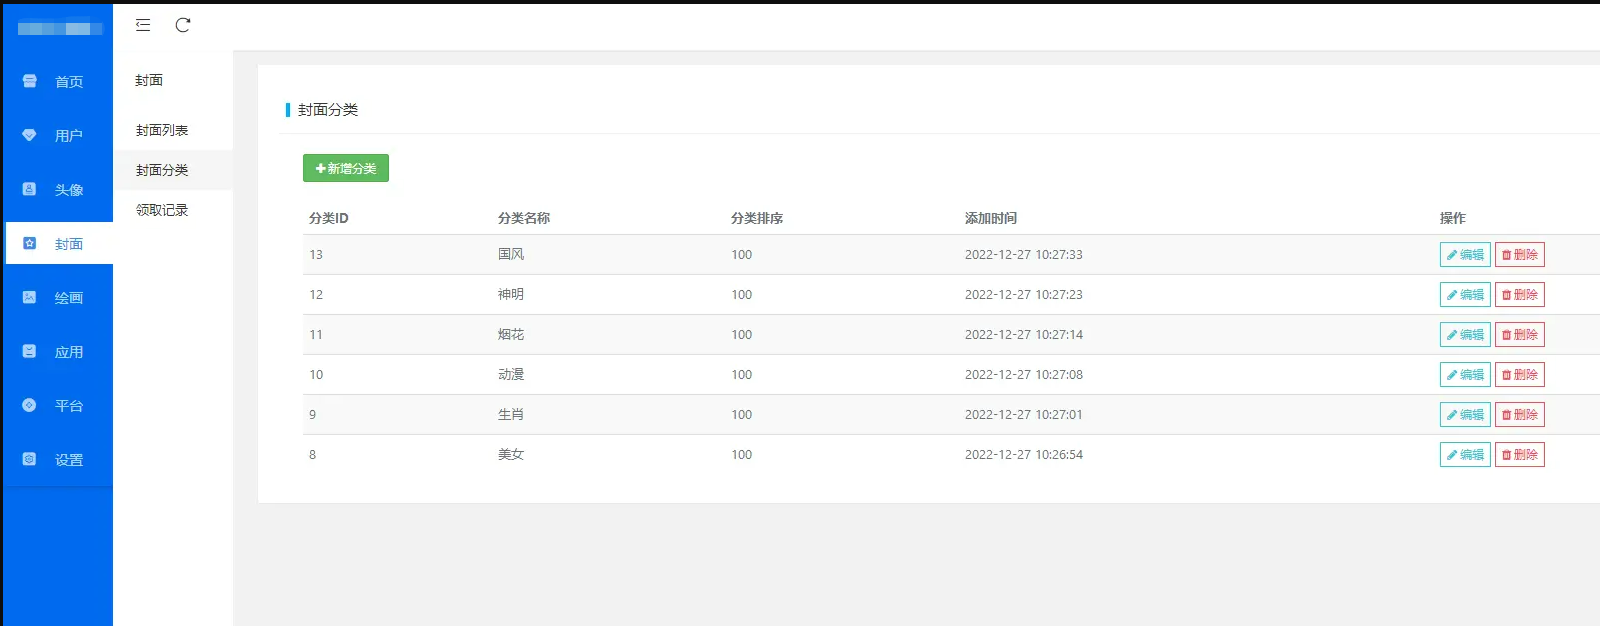The image size is (1600, 626).
Task: Click the ID cell 10
Action: [x=316, y=374]
